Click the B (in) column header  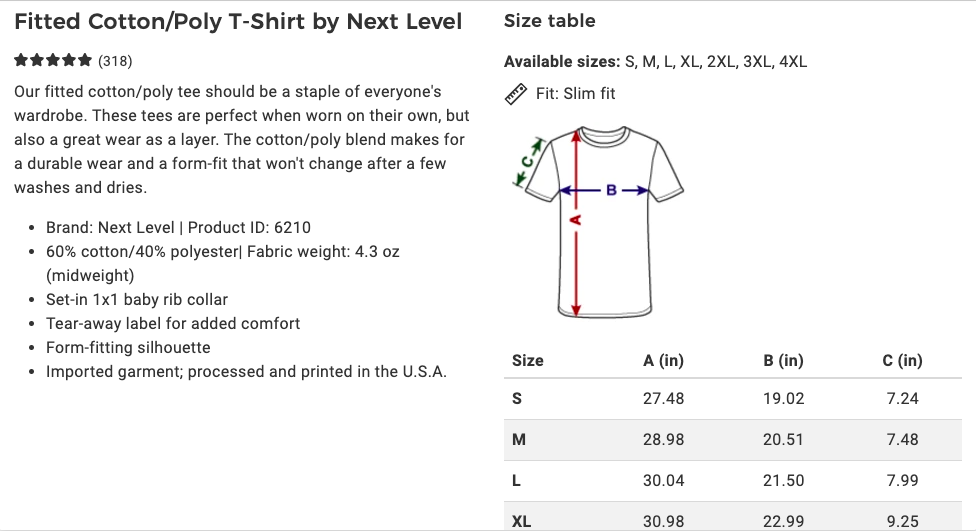click(x=783, y=361)
